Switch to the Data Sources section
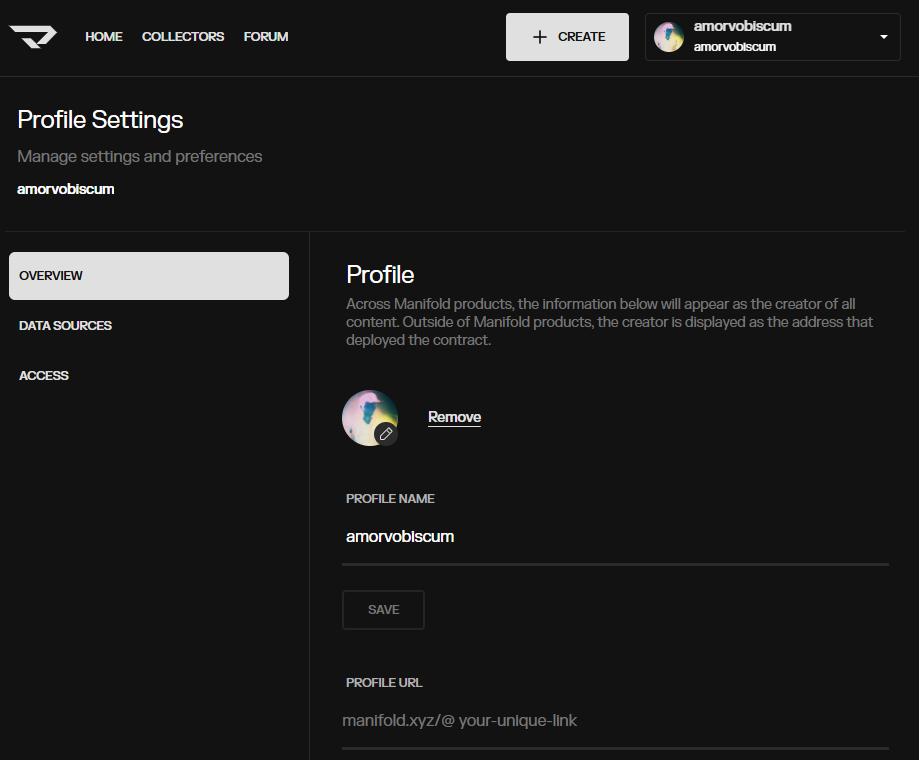This screenshot has height=760, width=919. click(x=66, y=326)
